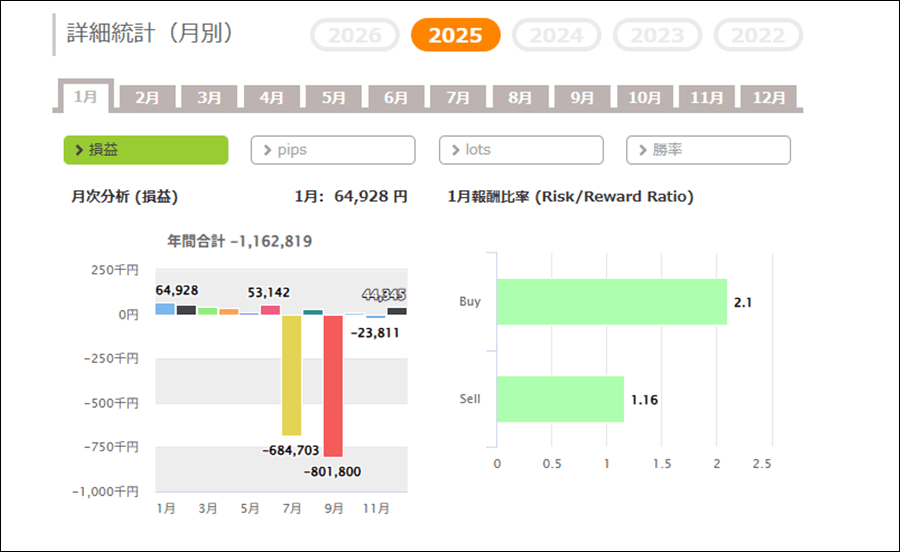Click the blue January profit bar
Image resolution: width=900 pixels, height=552 pixels.
pyautogui.click(x=165, y=309)
